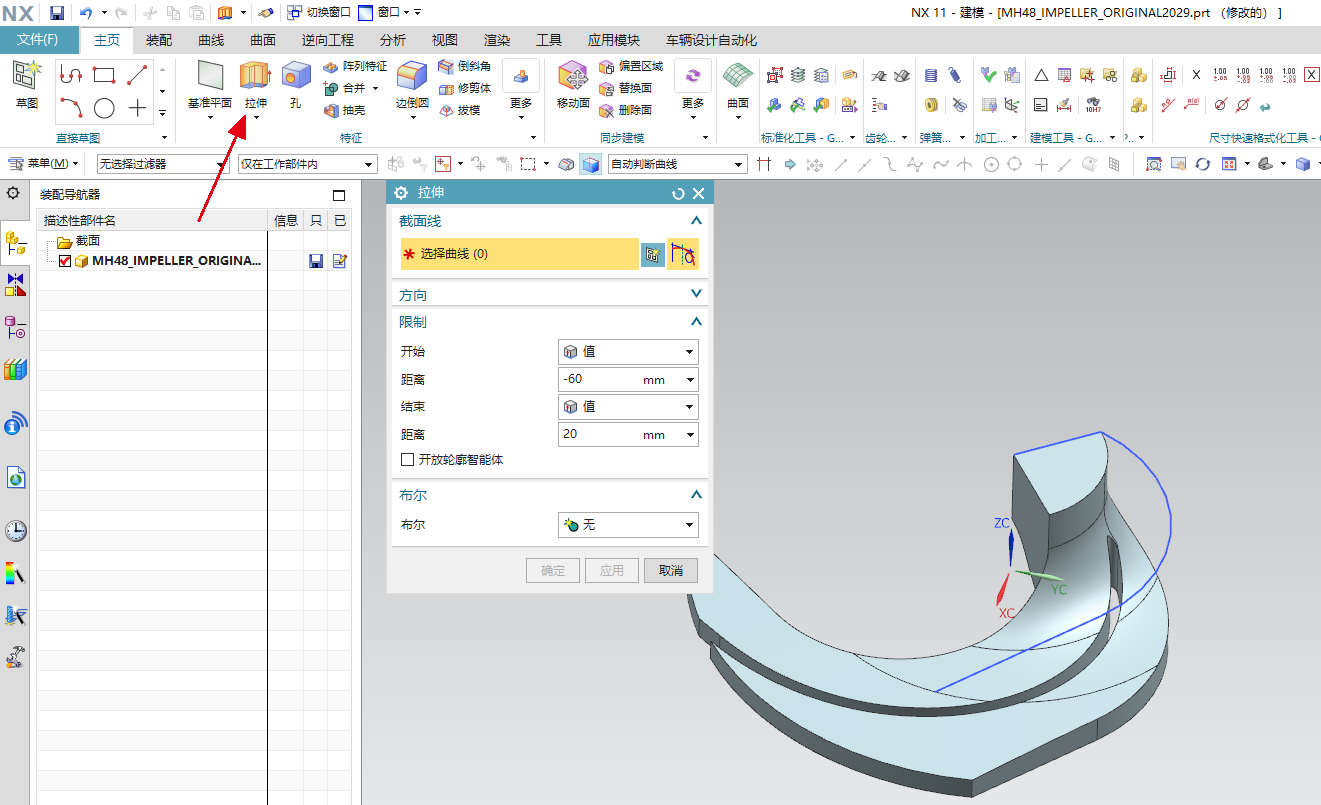Enable the 开放轮廓智能体 checkbox
Viewport: 1321px width, 805px height.
407,460
